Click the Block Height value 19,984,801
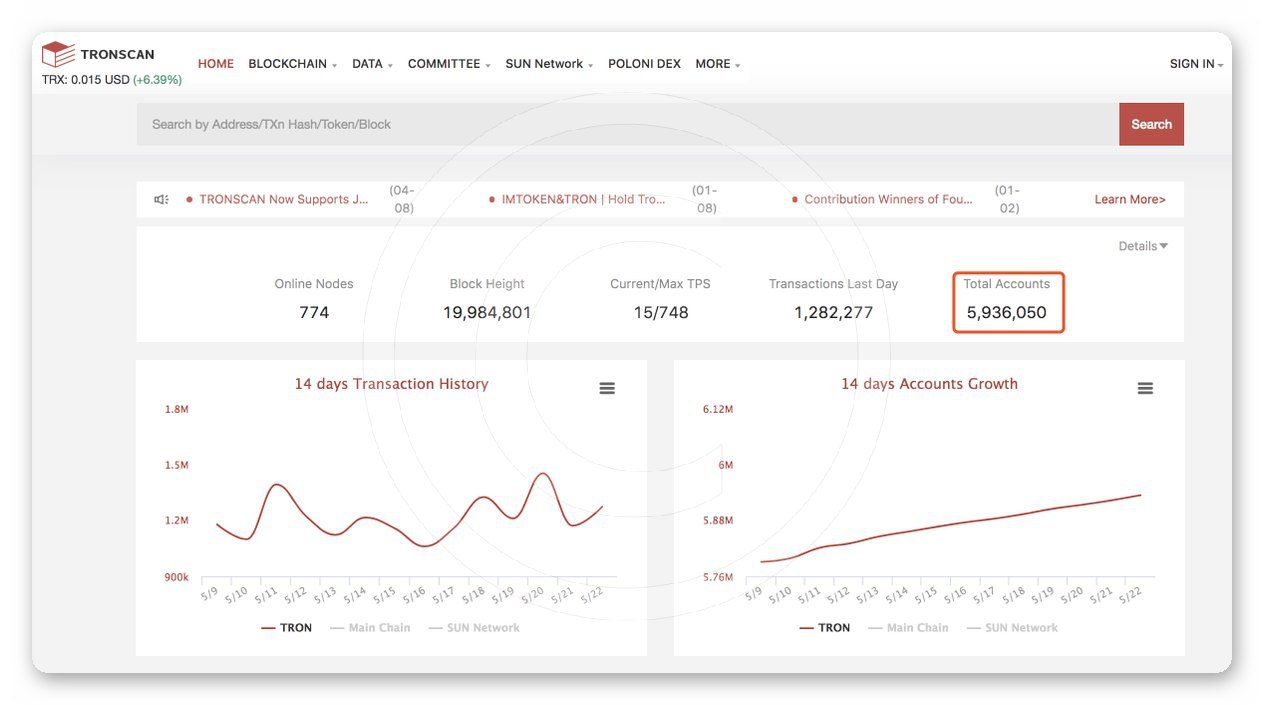Screen dimensions: 1264x705 point(487,312)
